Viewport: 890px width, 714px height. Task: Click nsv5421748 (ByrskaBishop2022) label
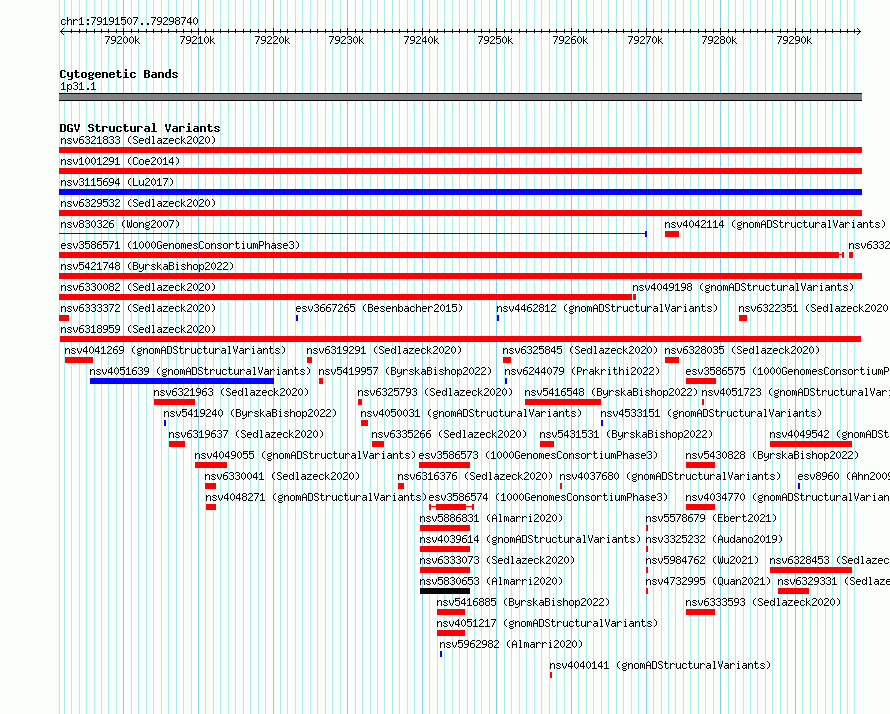147,266
